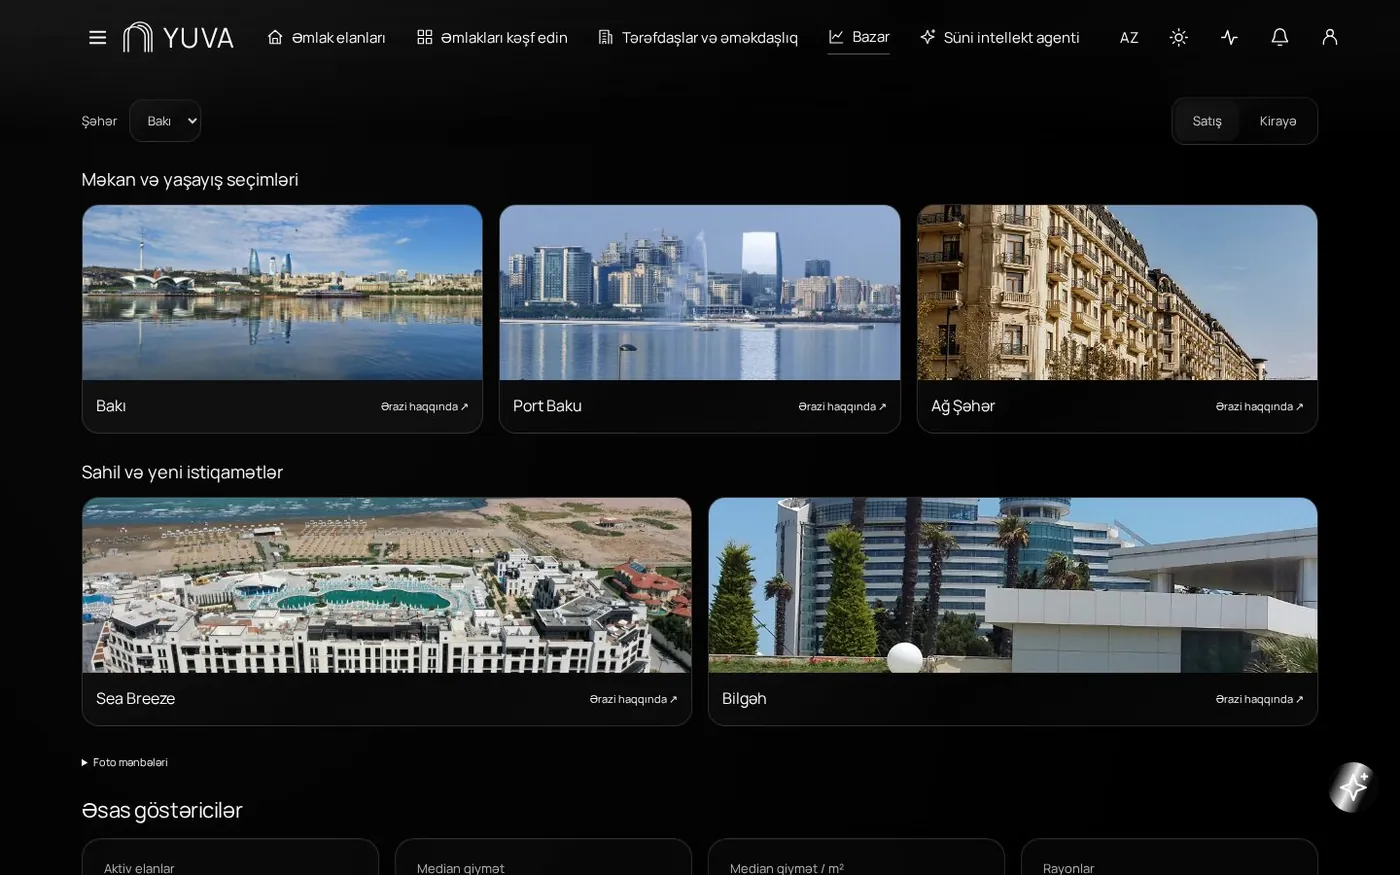Viewport: 1400px width, 875px height.
Task: Open Ərazi haqqında link for Bakı
Action: (424, 407)
